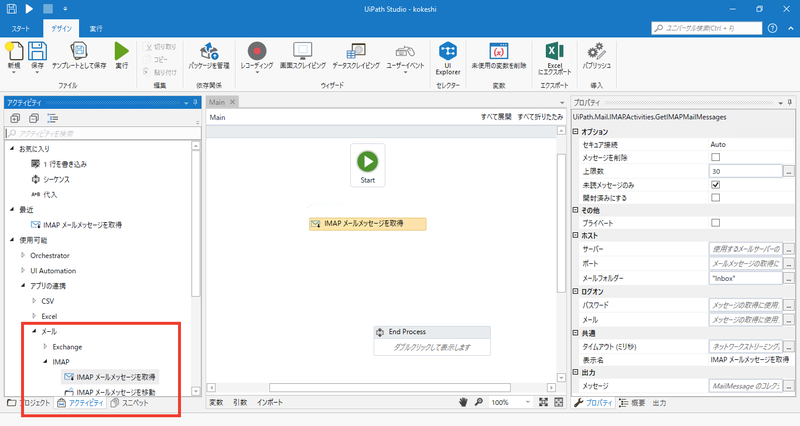800x426 pixels.
Task: Uncheck 未読メッセージのみ checkbox
Action: (715, 184)
